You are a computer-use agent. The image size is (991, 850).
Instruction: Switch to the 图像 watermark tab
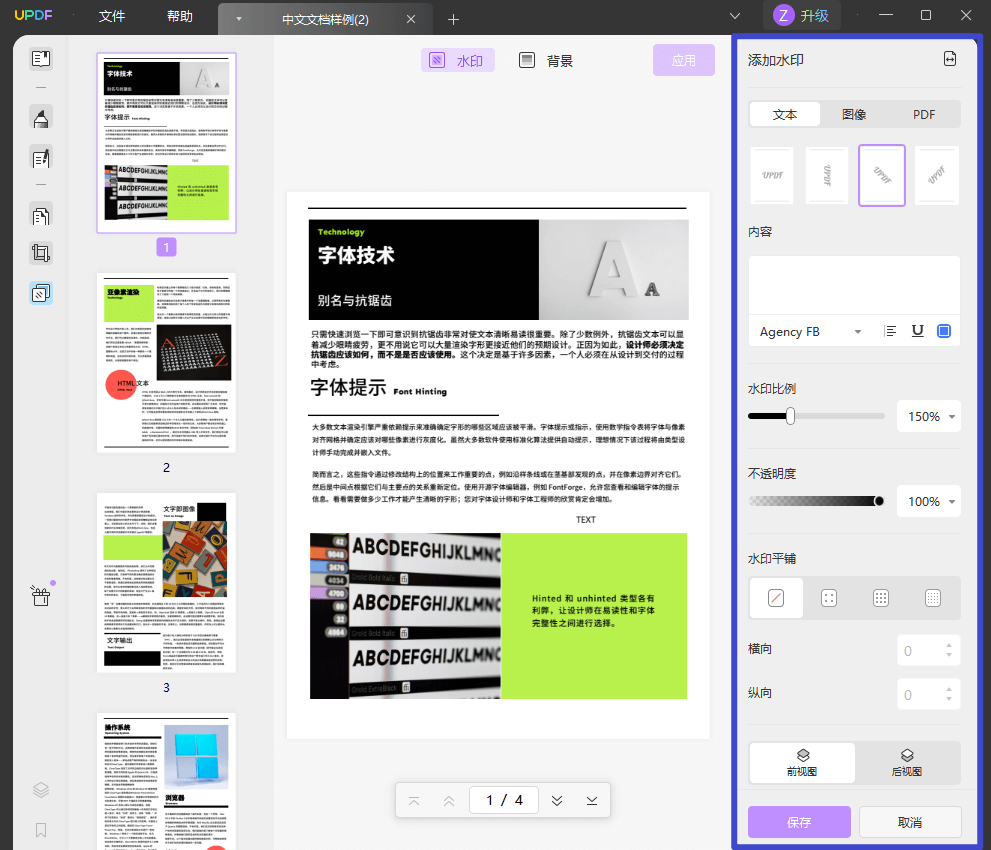[x=854, y=114]
